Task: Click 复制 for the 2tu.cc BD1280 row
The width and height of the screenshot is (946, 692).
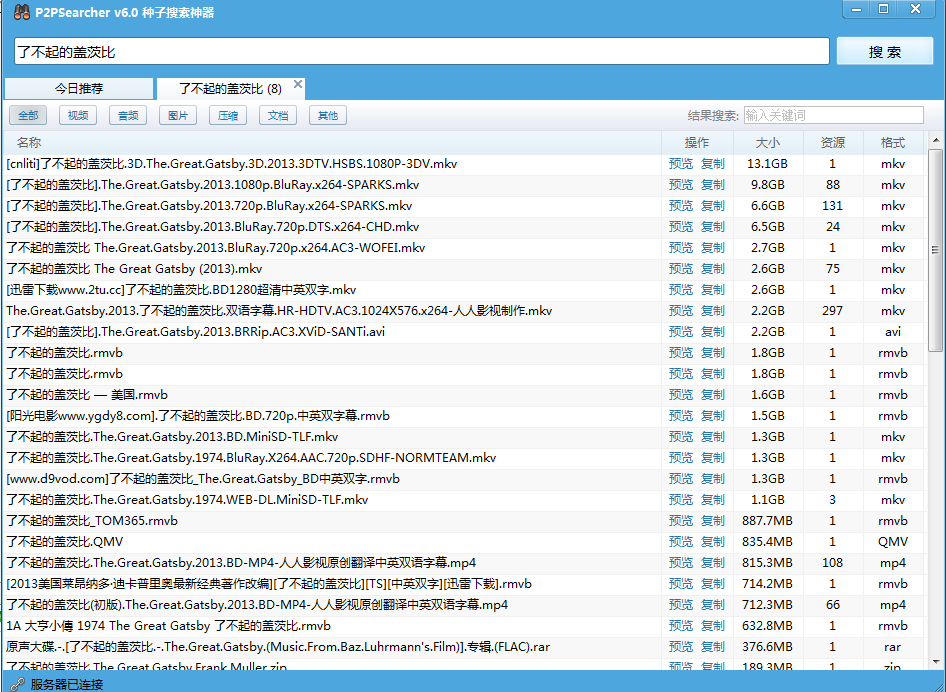Action: (713, 290)
